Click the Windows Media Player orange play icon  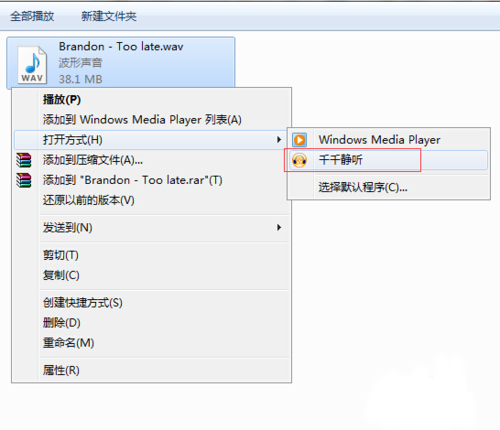[x=300, y=140]
